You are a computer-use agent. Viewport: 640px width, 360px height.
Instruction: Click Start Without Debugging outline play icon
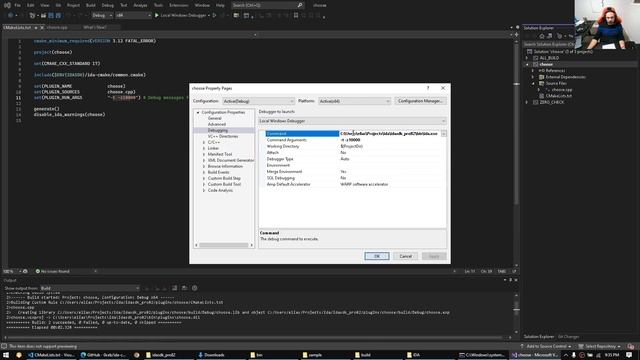(214, 15)
